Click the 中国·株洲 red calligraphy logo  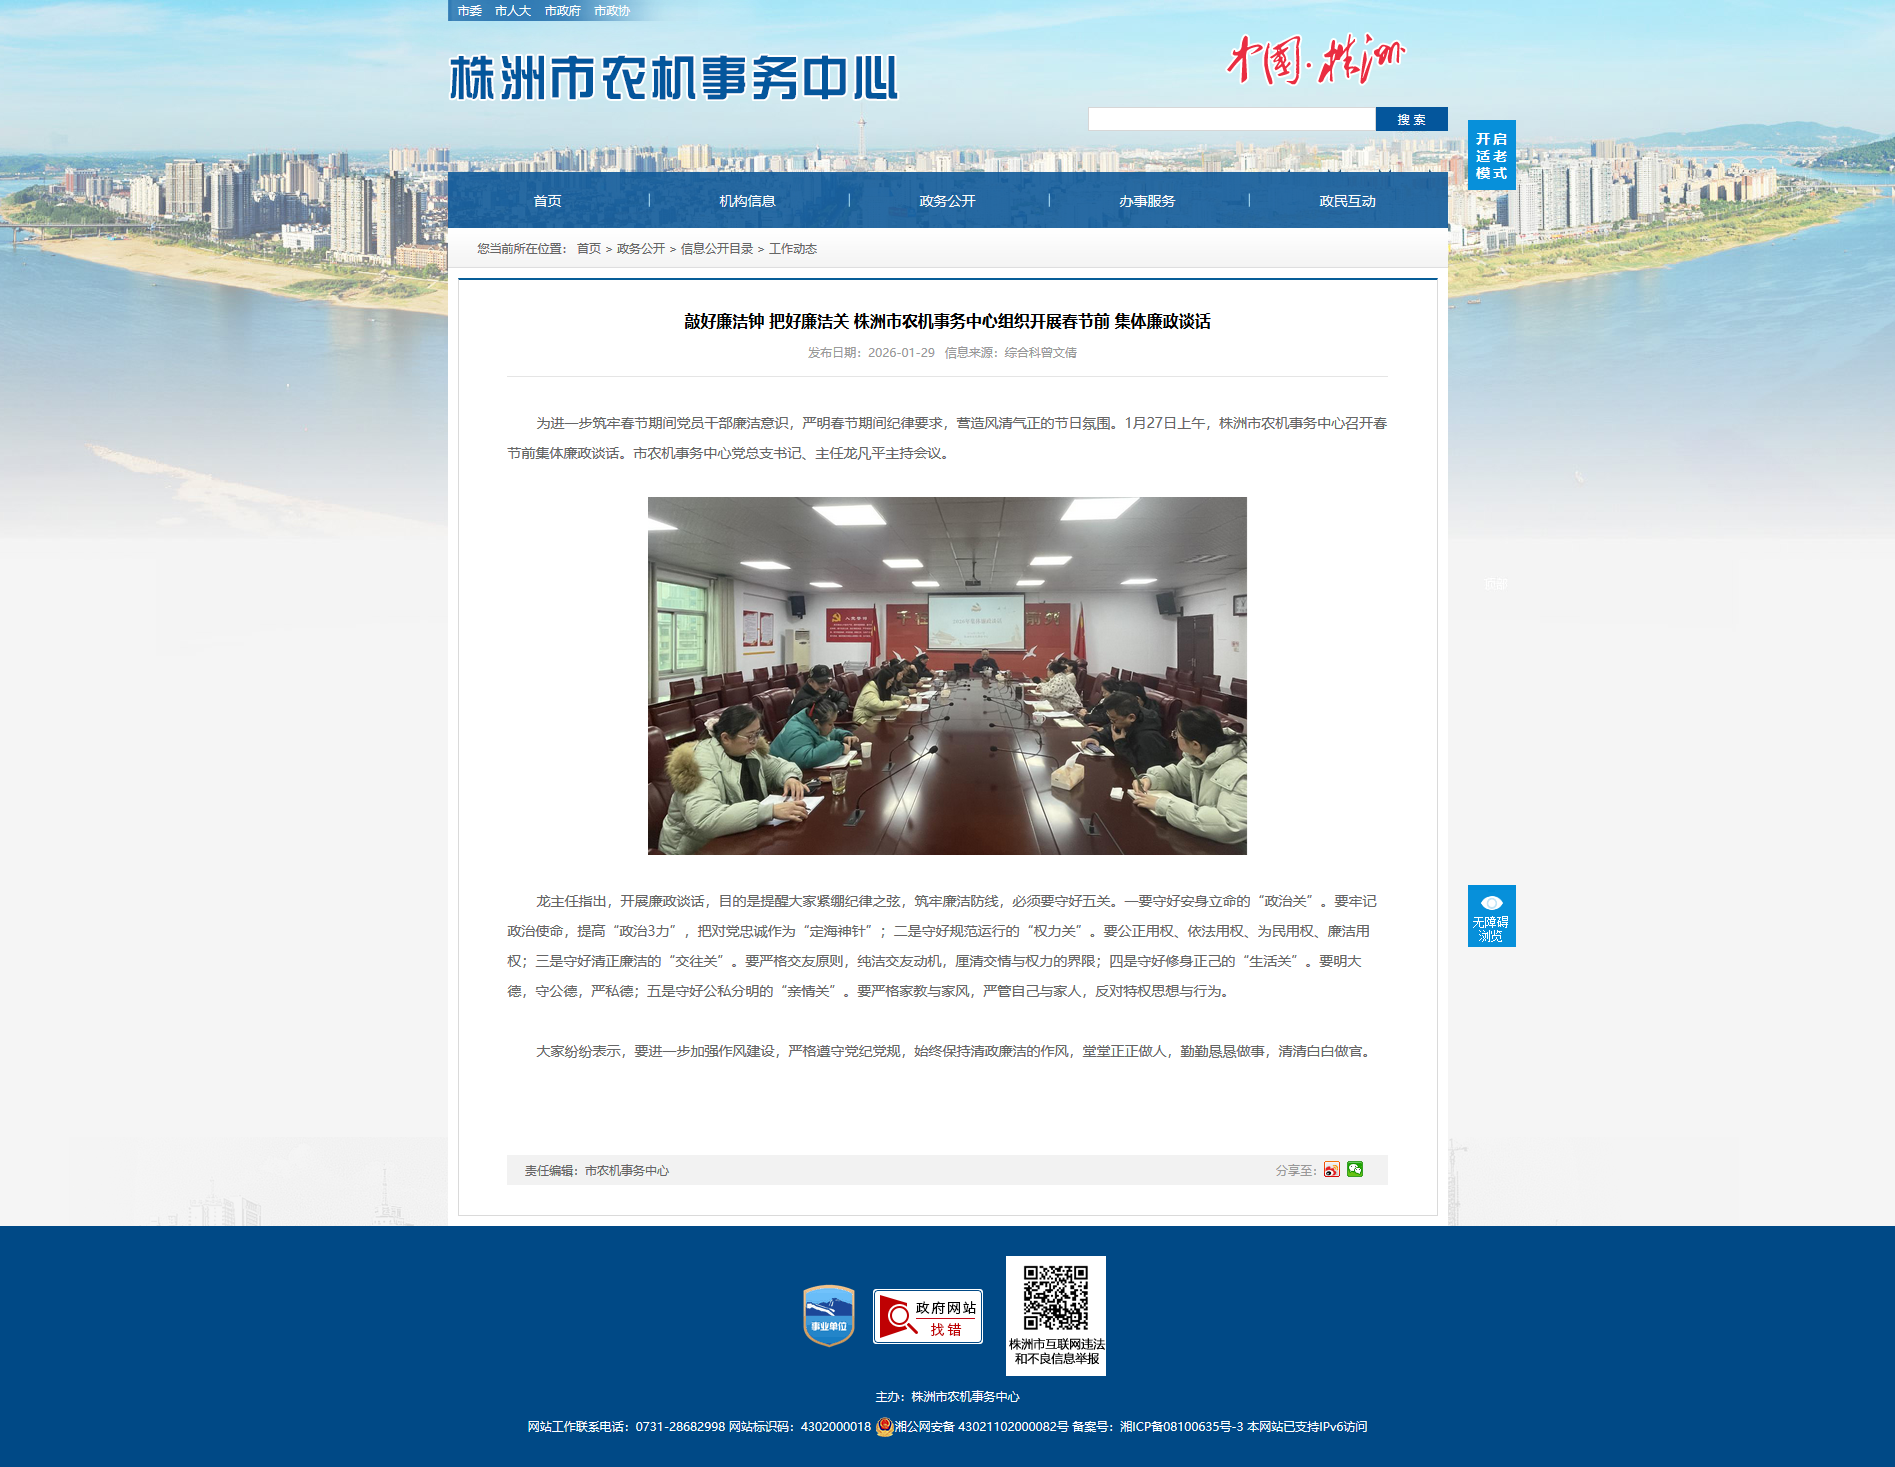click(1315, 61)
